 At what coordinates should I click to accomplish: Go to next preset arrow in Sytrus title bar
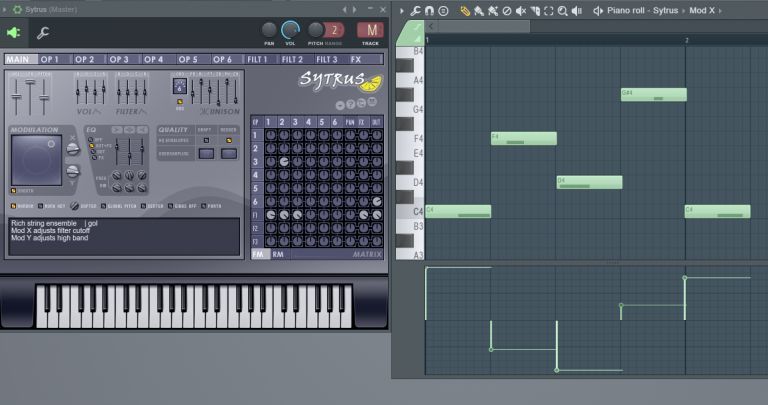pyautogui.click(x=354, y=9)
